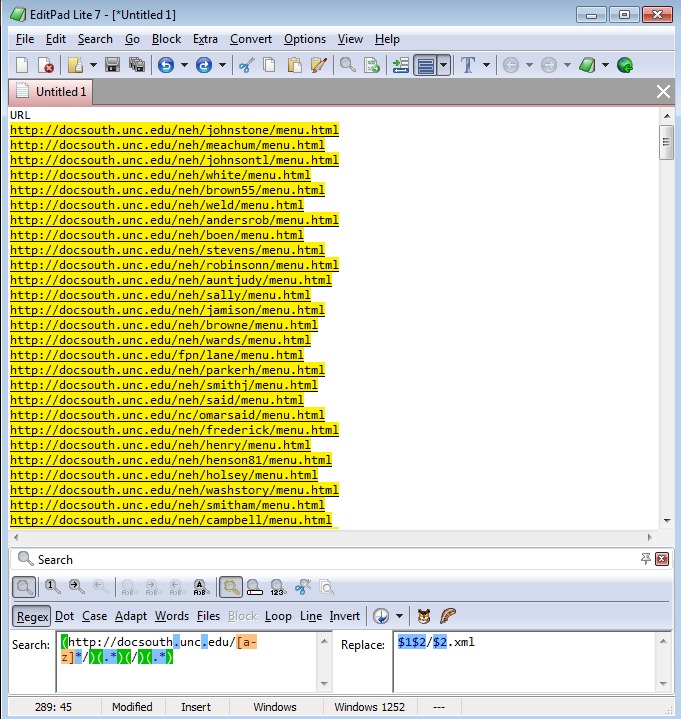
Task: Enable the Words search option
Action: (172, 616)
